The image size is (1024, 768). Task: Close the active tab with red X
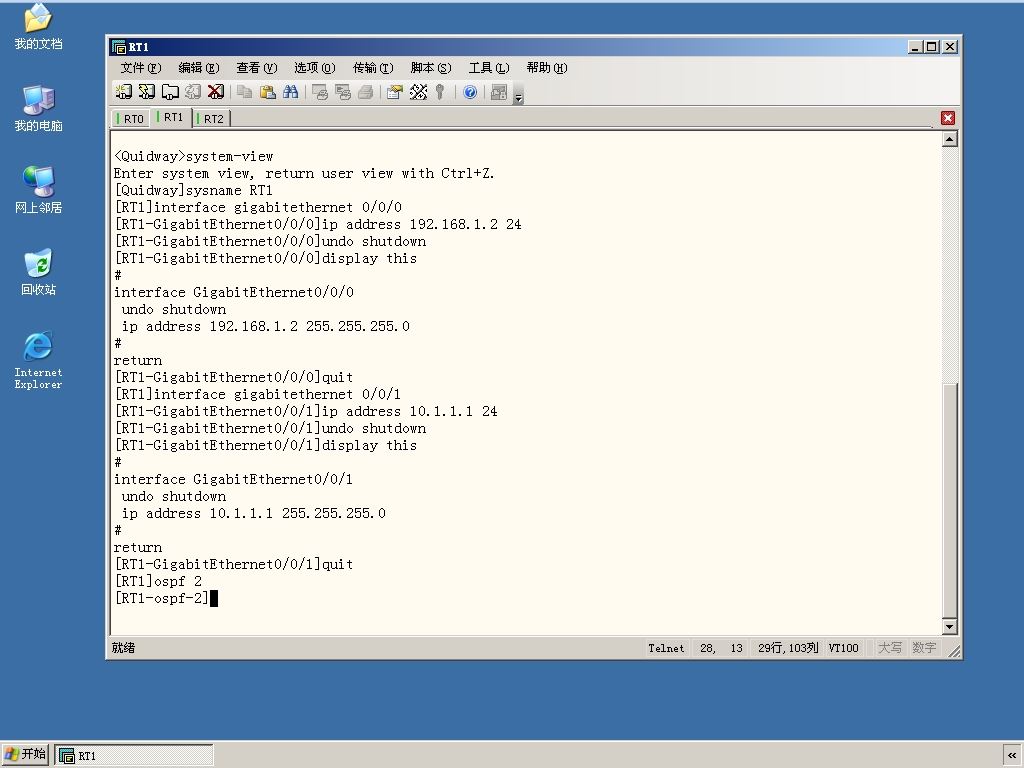948,118
